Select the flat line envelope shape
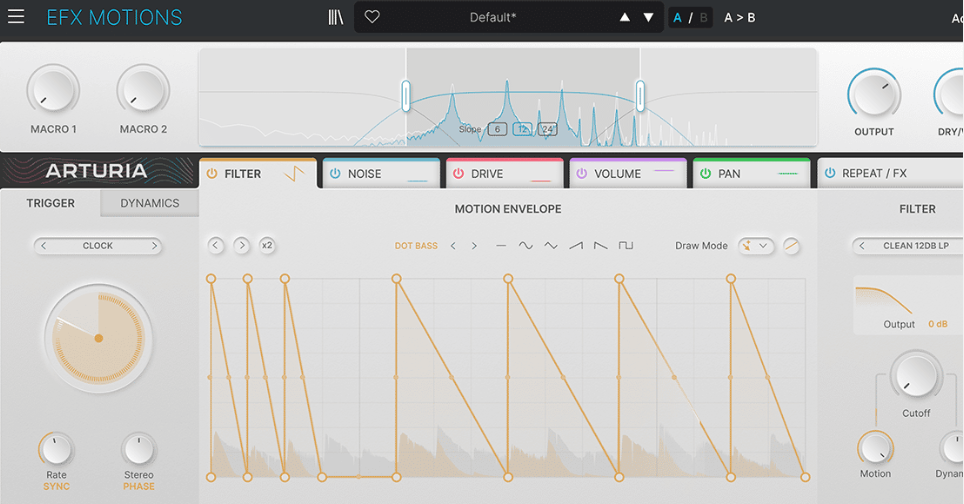 point(501,246)
